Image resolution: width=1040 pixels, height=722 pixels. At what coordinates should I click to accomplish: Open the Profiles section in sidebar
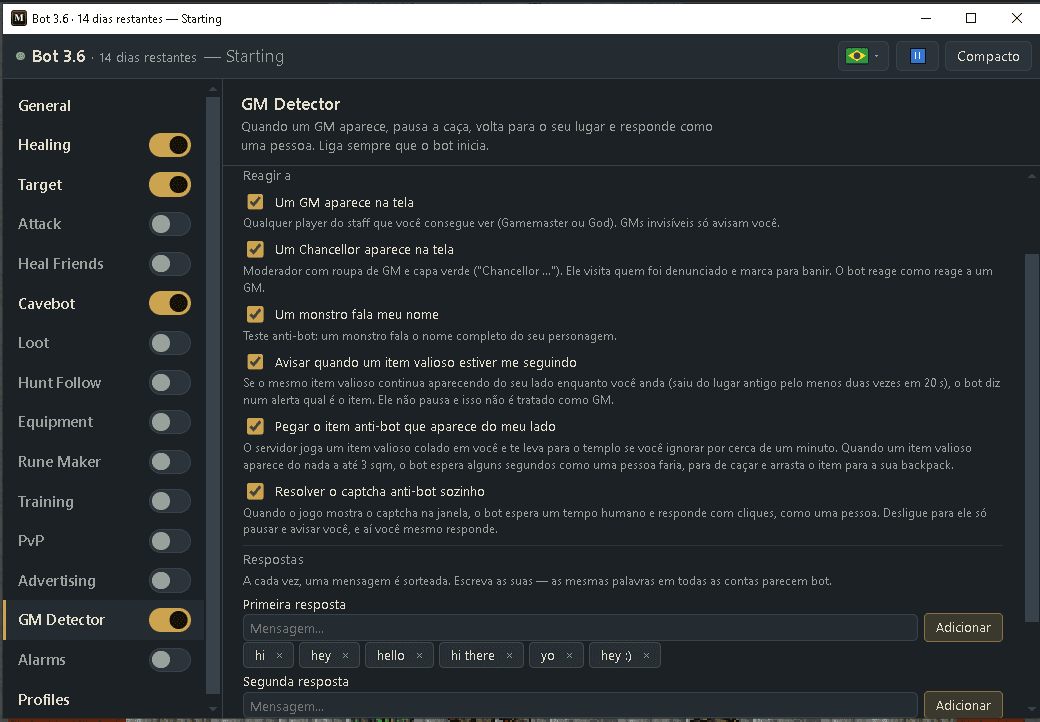click(x=44, y=699)
